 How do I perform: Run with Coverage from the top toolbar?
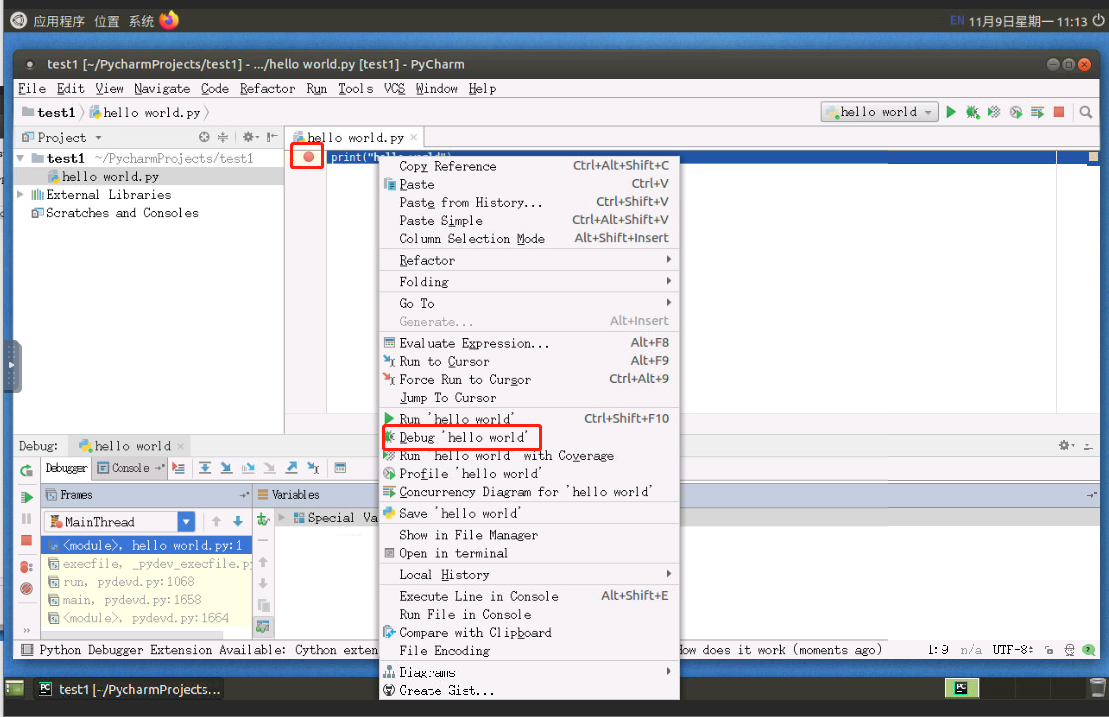(994, 112)
